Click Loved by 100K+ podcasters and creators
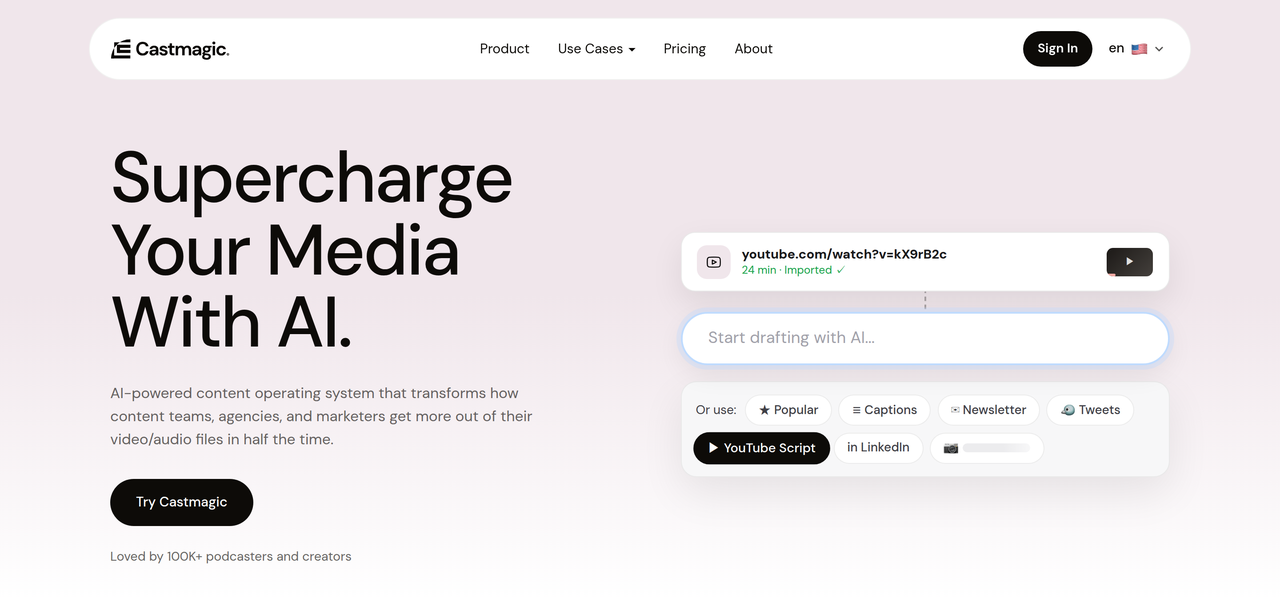Screen dimensions: 1280x614 point(231,556)
